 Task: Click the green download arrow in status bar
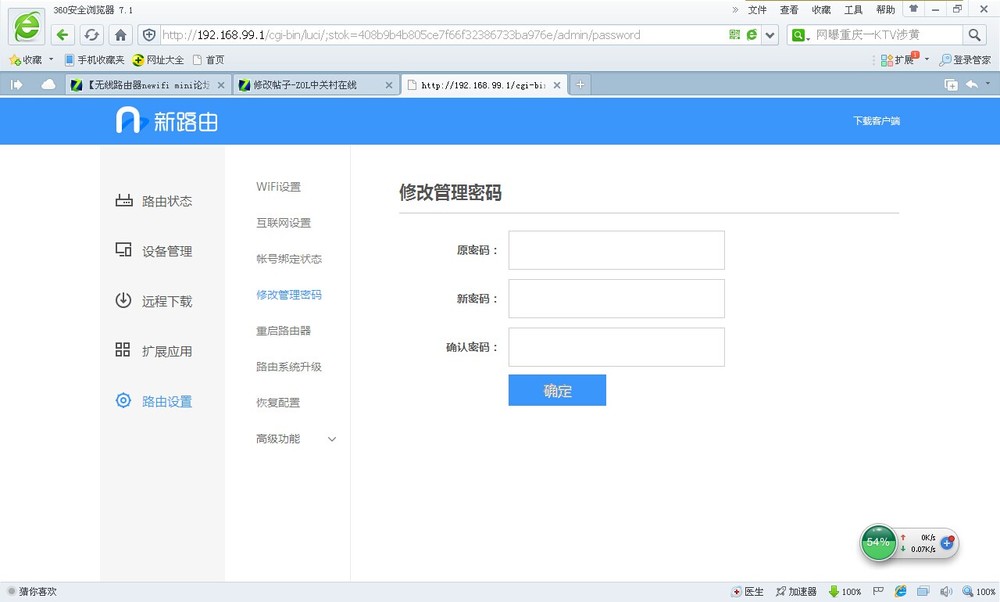click(834, 592)
